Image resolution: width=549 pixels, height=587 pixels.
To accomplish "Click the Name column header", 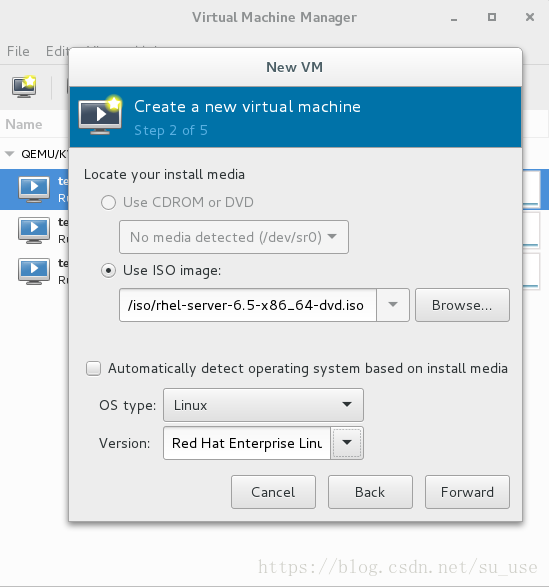I will pos(24,124).
